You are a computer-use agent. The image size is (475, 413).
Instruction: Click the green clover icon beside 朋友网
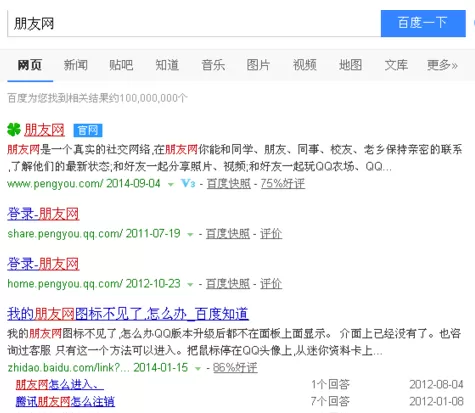pos(14,129)
